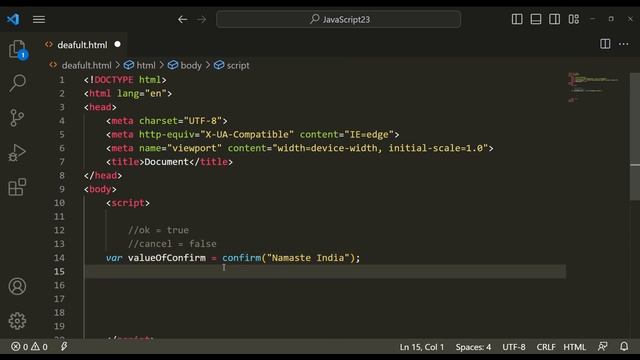The image size is (640, 360).
Task: Go back with the left arrow
Action: tap(182, 19)
